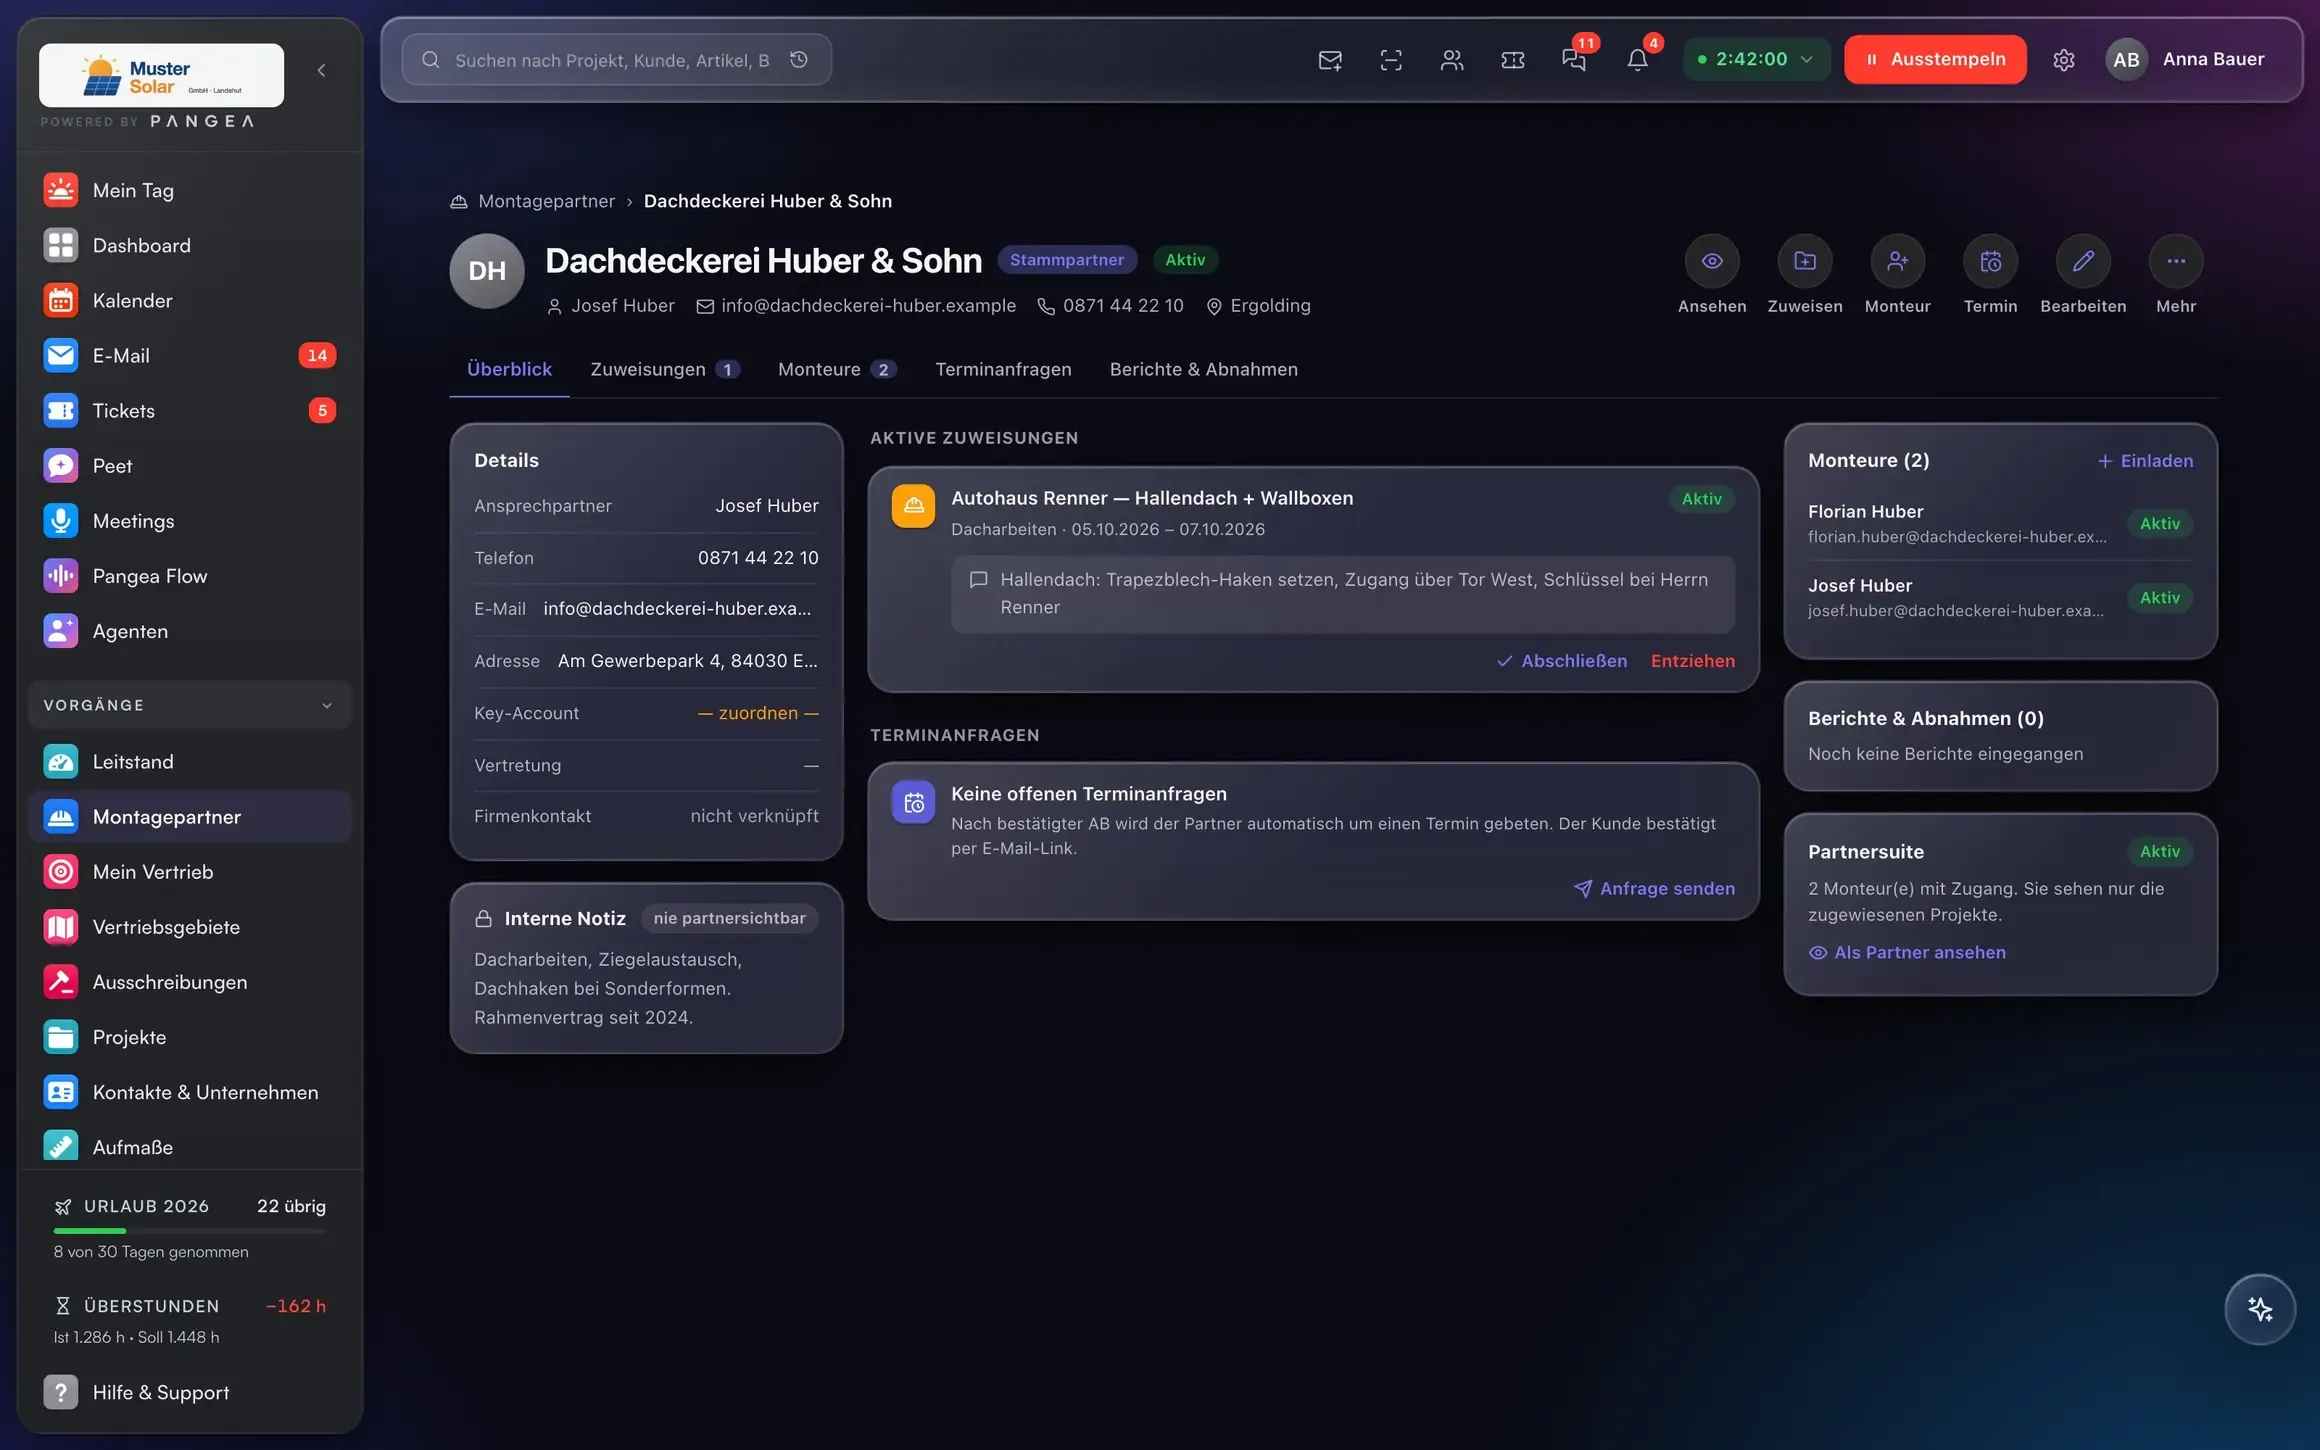Click the ticket icon in top bar
The image size is (2320, 1450).
1513,60
